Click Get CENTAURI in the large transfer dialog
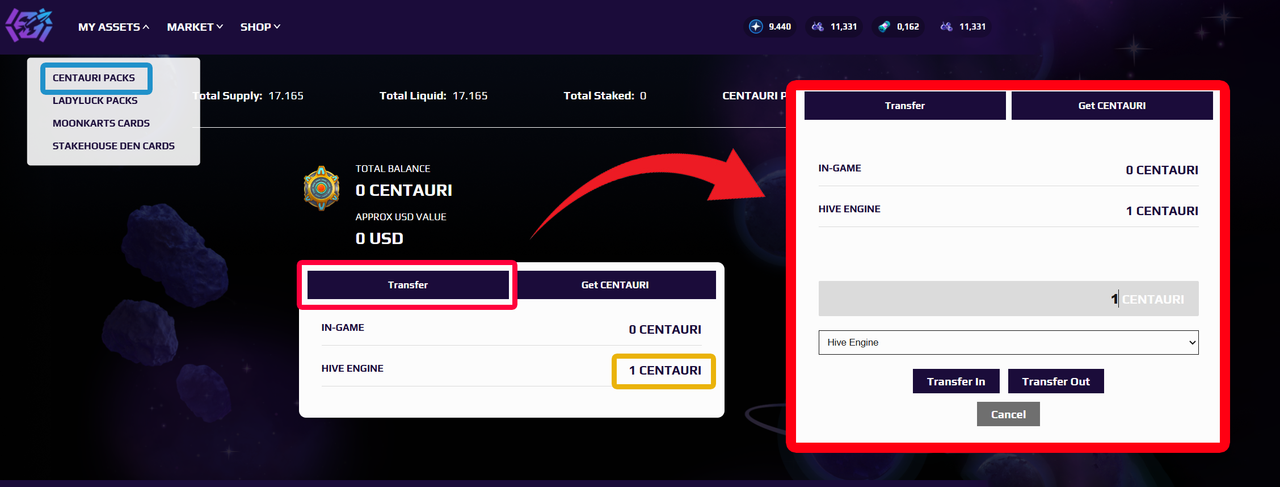Image resolution: width=1280 pixels, height=487 pixels. (x=1112, y=105)
